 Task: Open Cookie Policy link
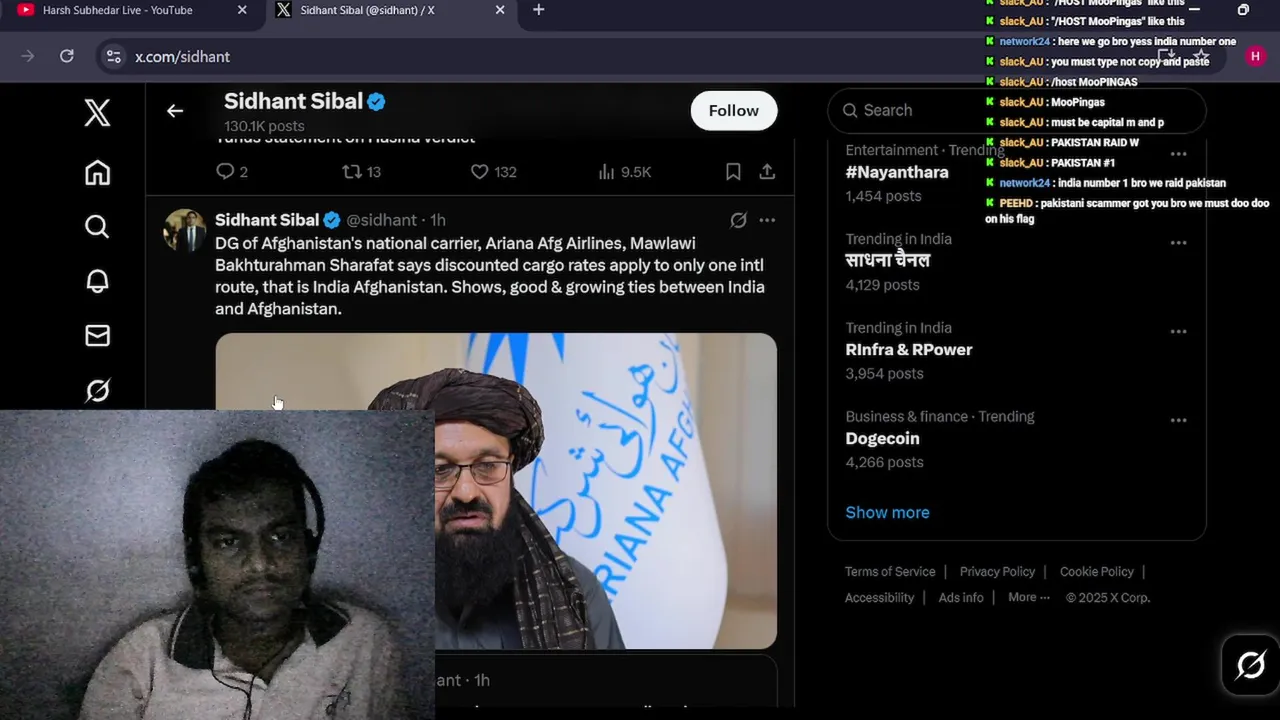1097,571
